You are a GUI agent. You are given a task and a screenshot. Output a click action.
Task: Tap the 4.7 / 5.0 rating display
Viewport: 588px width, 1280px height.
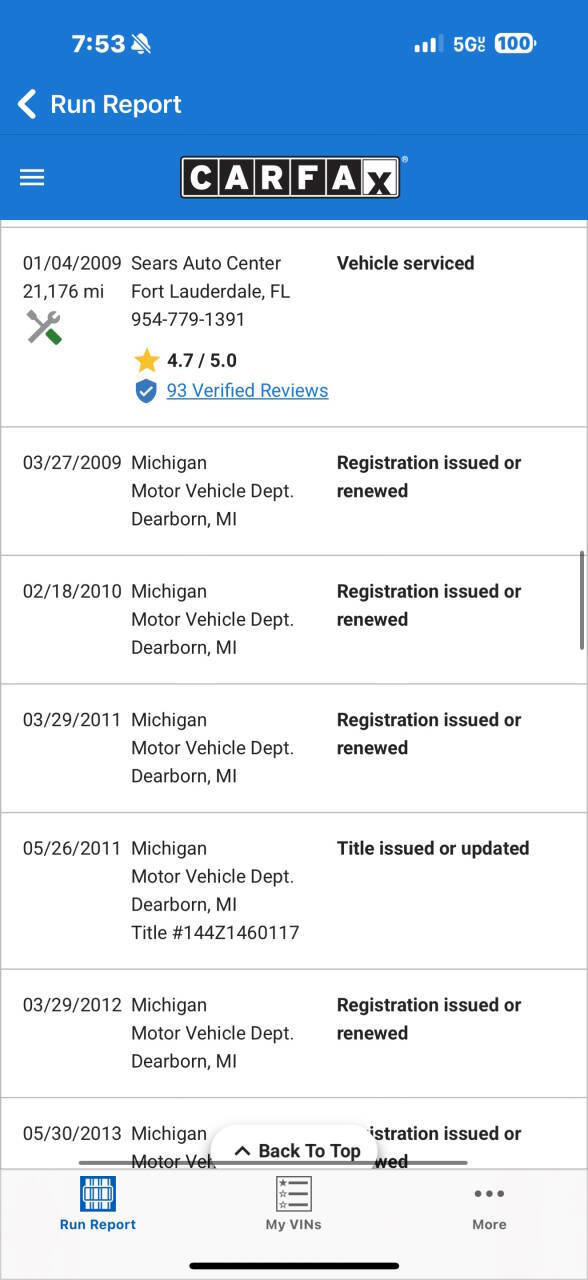202,360
